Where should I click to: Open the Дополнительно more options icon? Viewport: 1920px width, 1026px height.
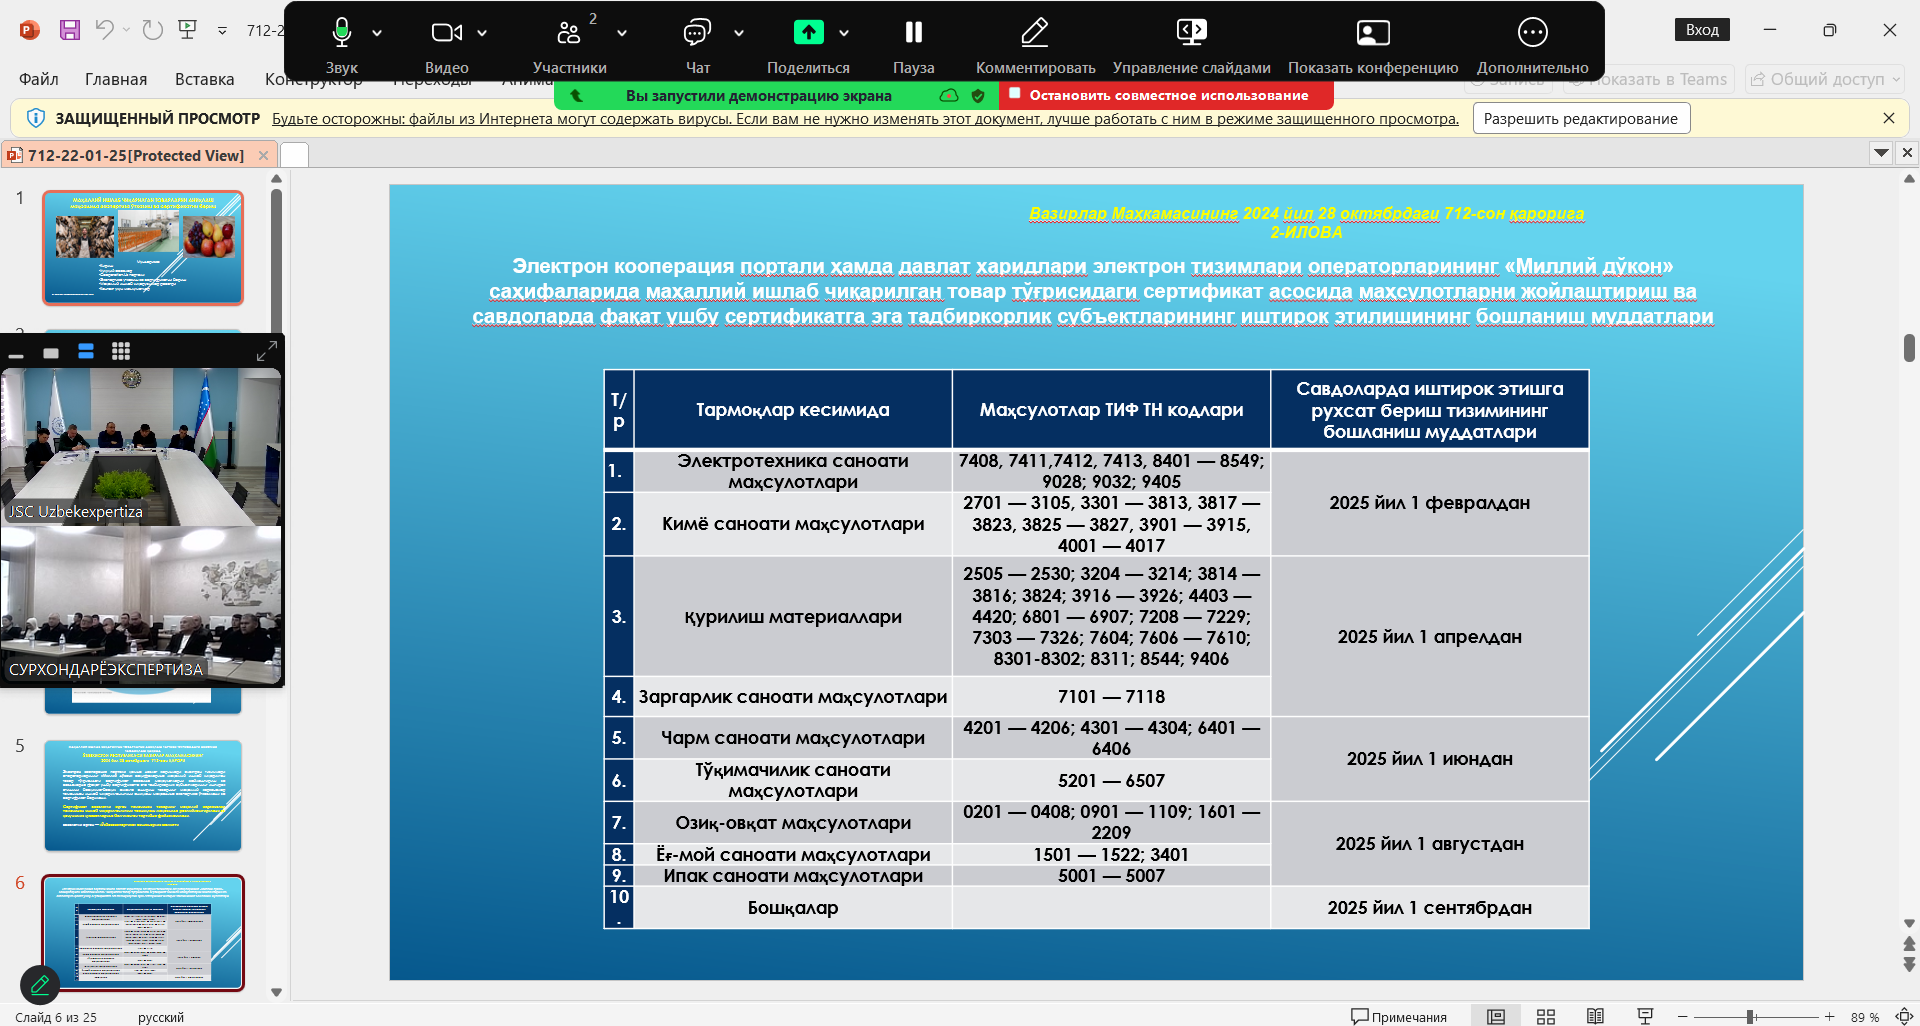click(x=1532, y=32)
